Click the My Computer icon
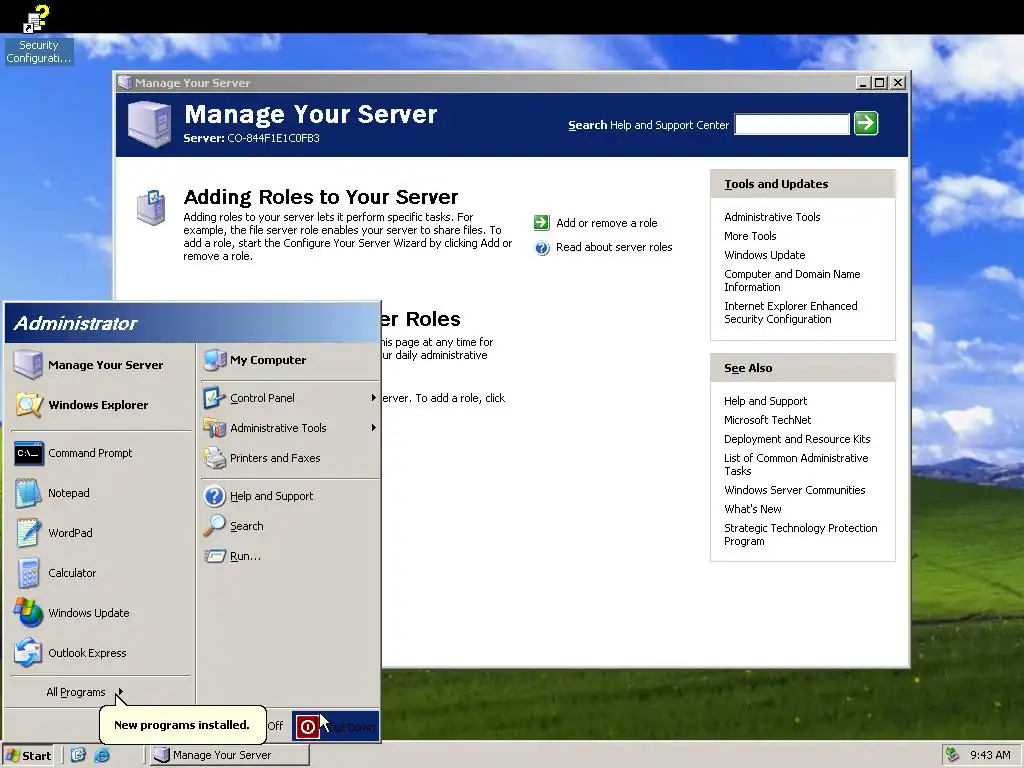1024x768 pixels. coord(214,360)
